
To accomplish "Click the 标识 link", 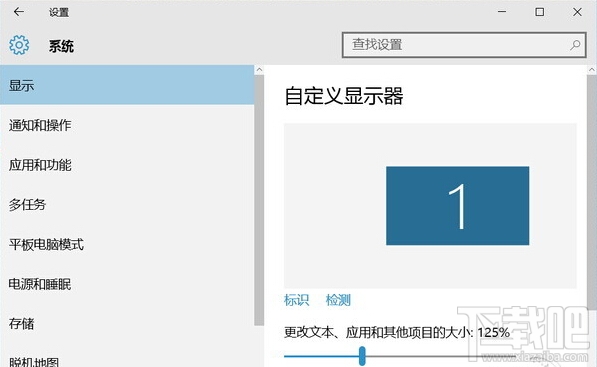I will click(x=296, y=300).
